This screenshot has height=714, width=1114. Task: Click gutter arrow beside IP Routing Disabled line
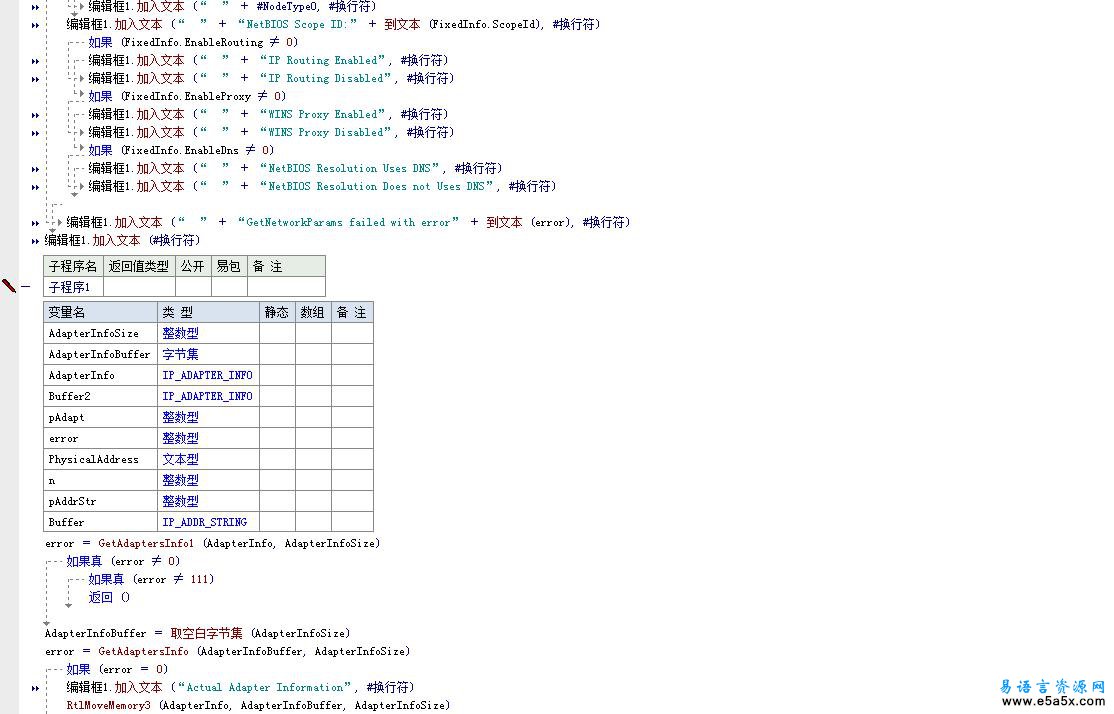click(x=36, y=79)
